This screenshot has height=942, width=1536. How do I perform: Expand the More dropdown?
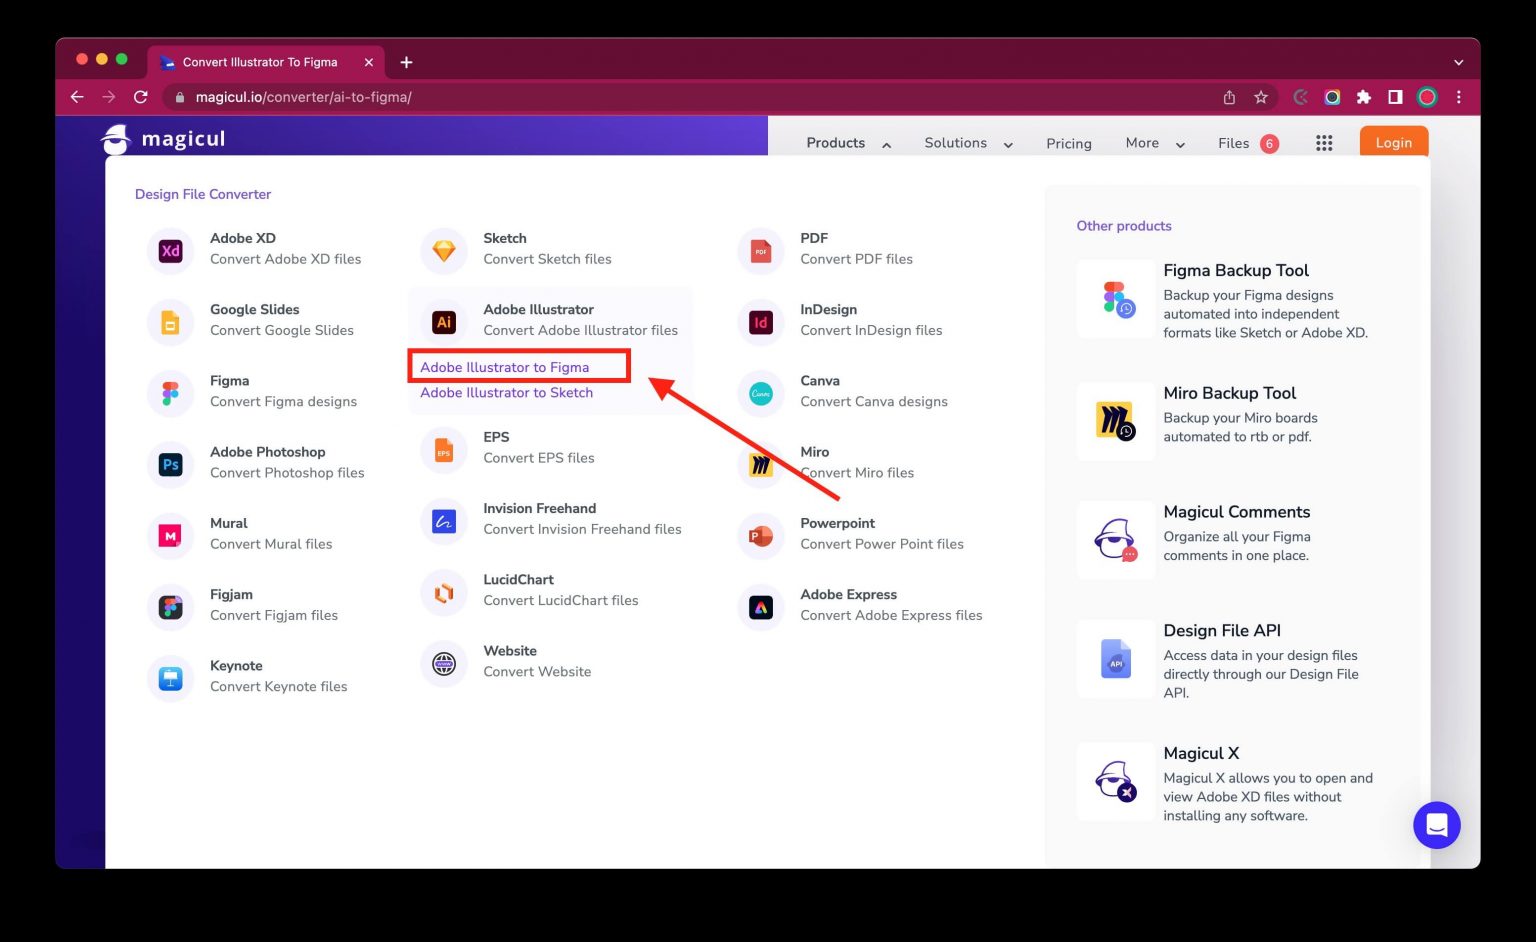click(1152, 143)
